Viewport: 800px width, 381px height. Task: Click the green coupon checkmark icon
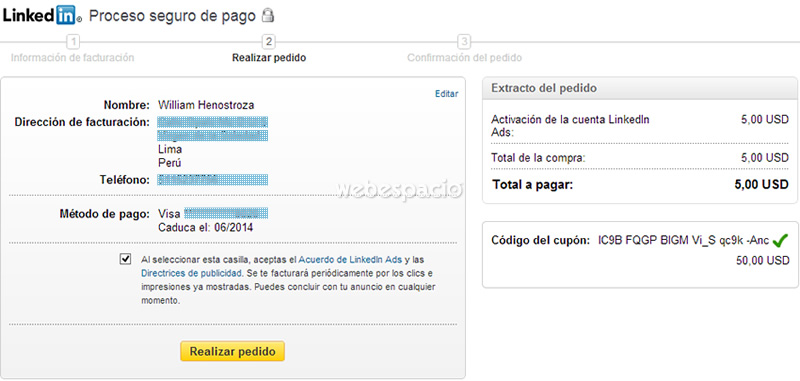coord(781,240)
